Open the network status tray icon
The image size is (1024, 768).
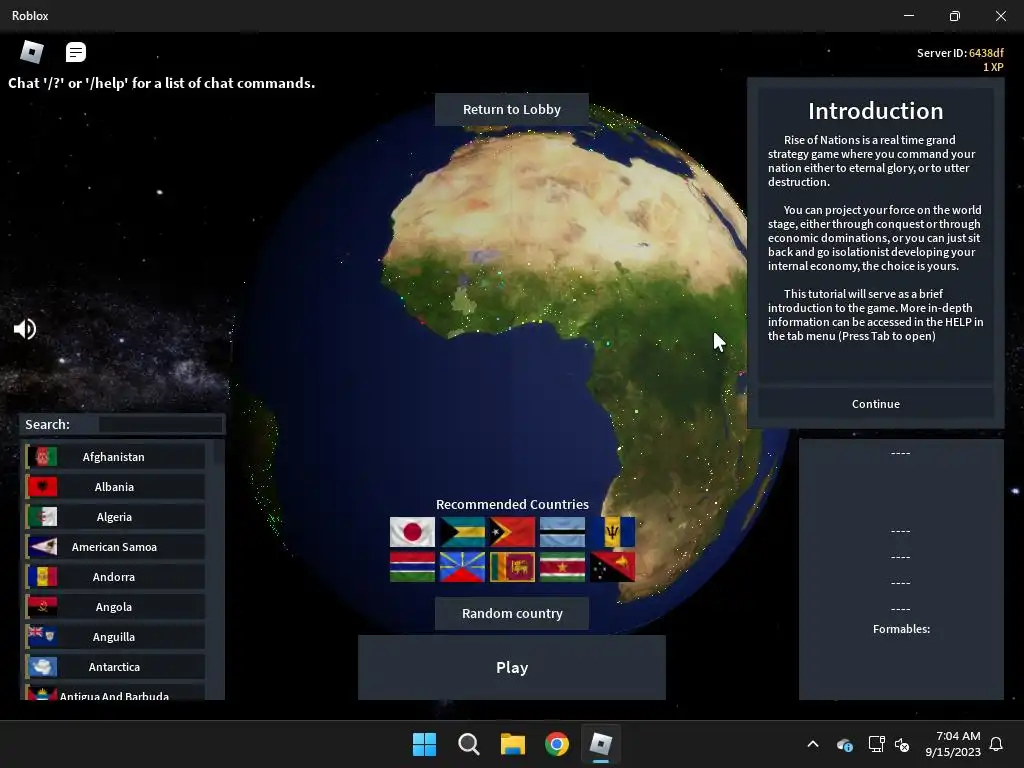[876, 744]
